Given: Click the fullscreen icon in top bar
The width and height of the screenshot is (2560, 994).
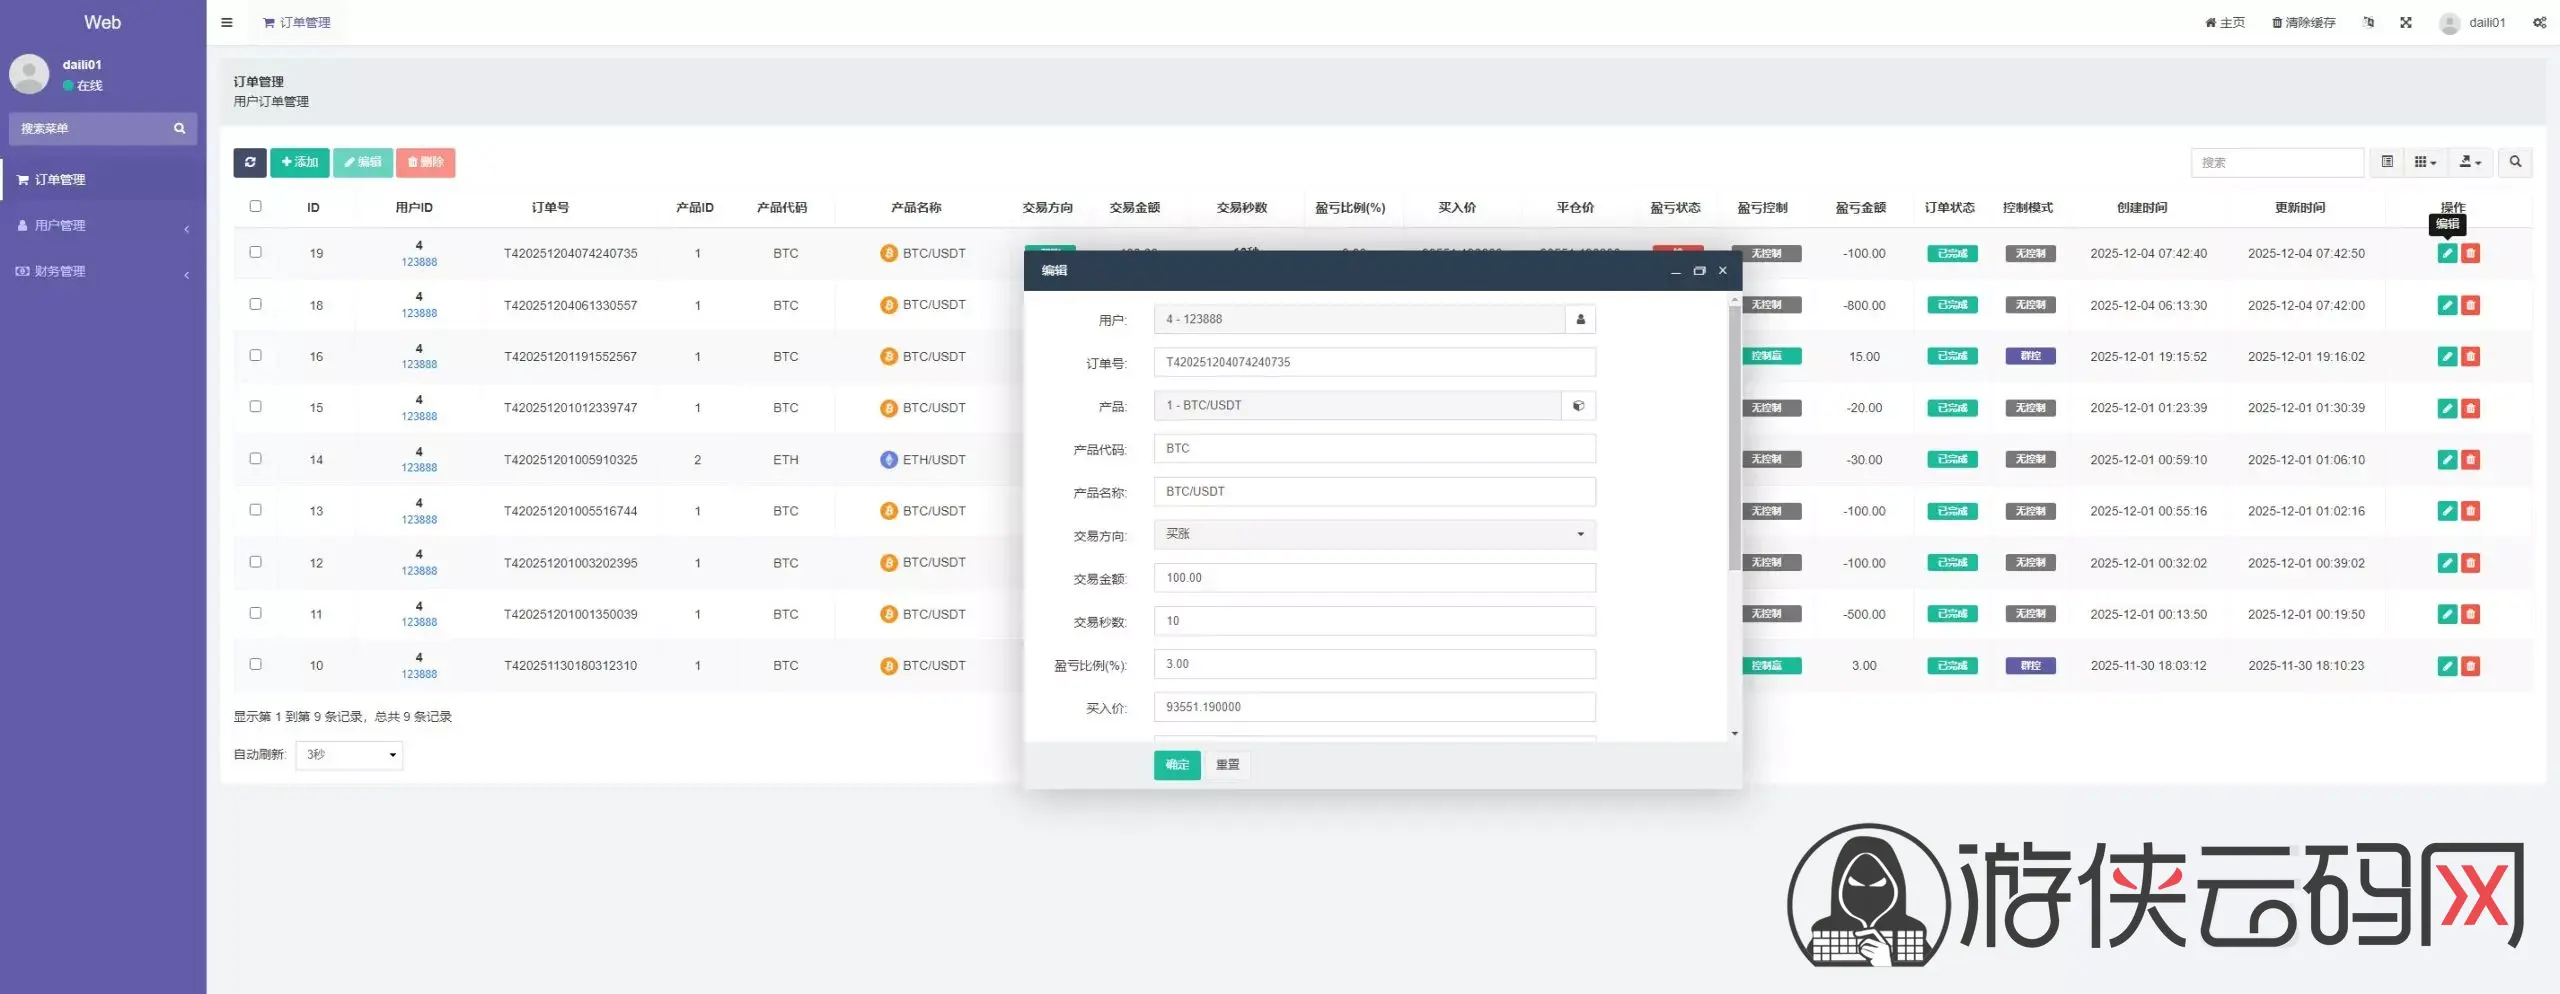Looking at the screenshot, I should 2405,22.
